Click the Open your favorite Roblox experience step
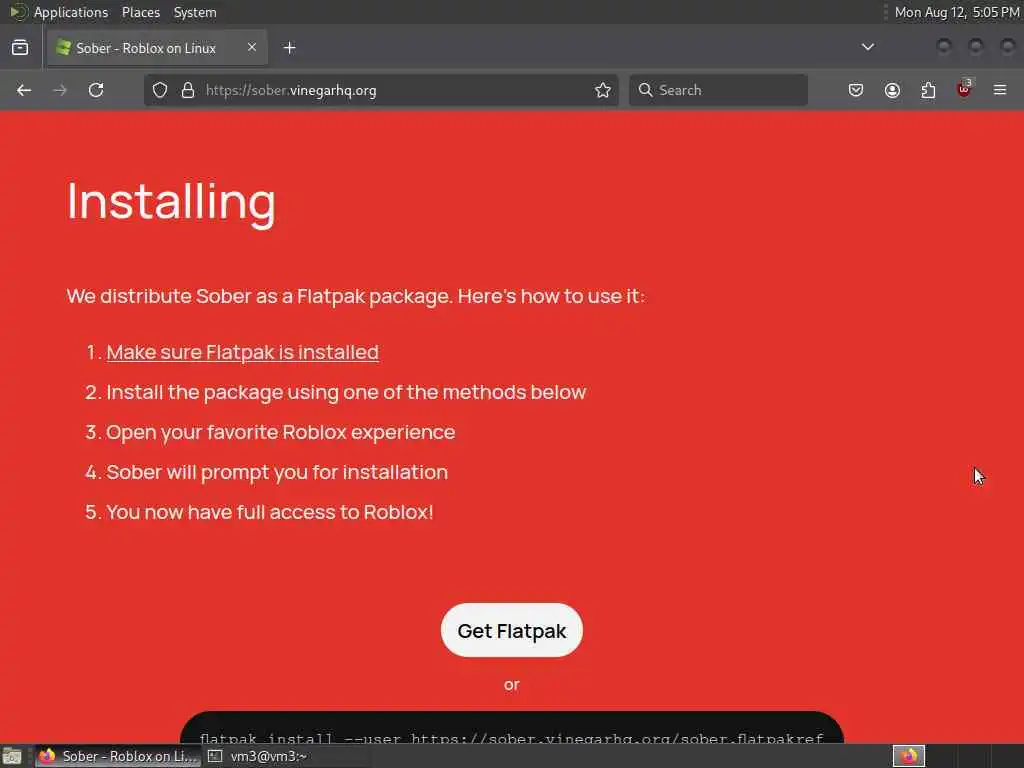Image resolution: width=1024 pixels, height=768 pixels. tap(280, 432)
